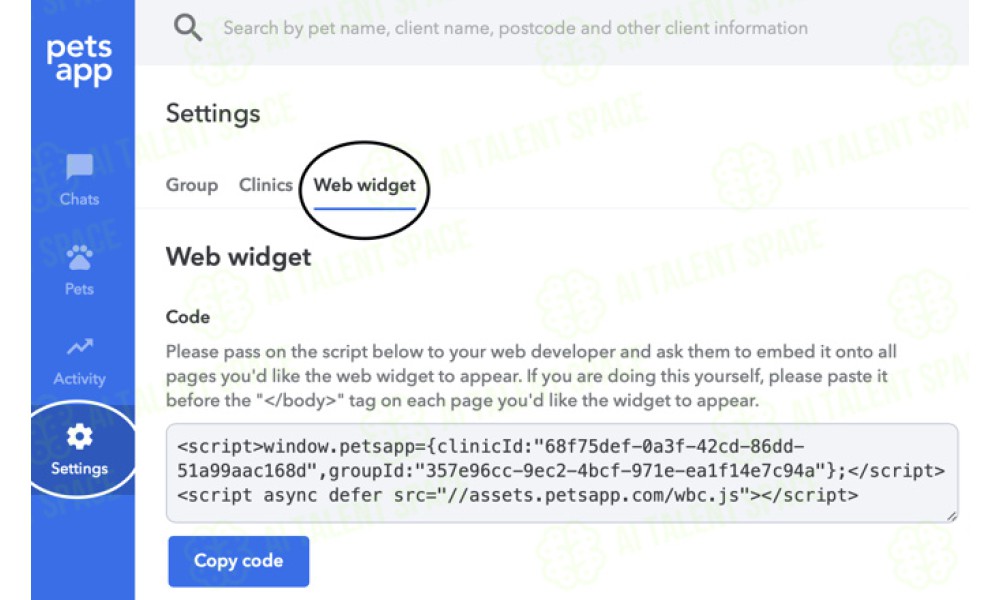Click inside the script code text box
The width and height of the screenshot is (1000, 600).
pyautogui.click(x=562, y=472)
